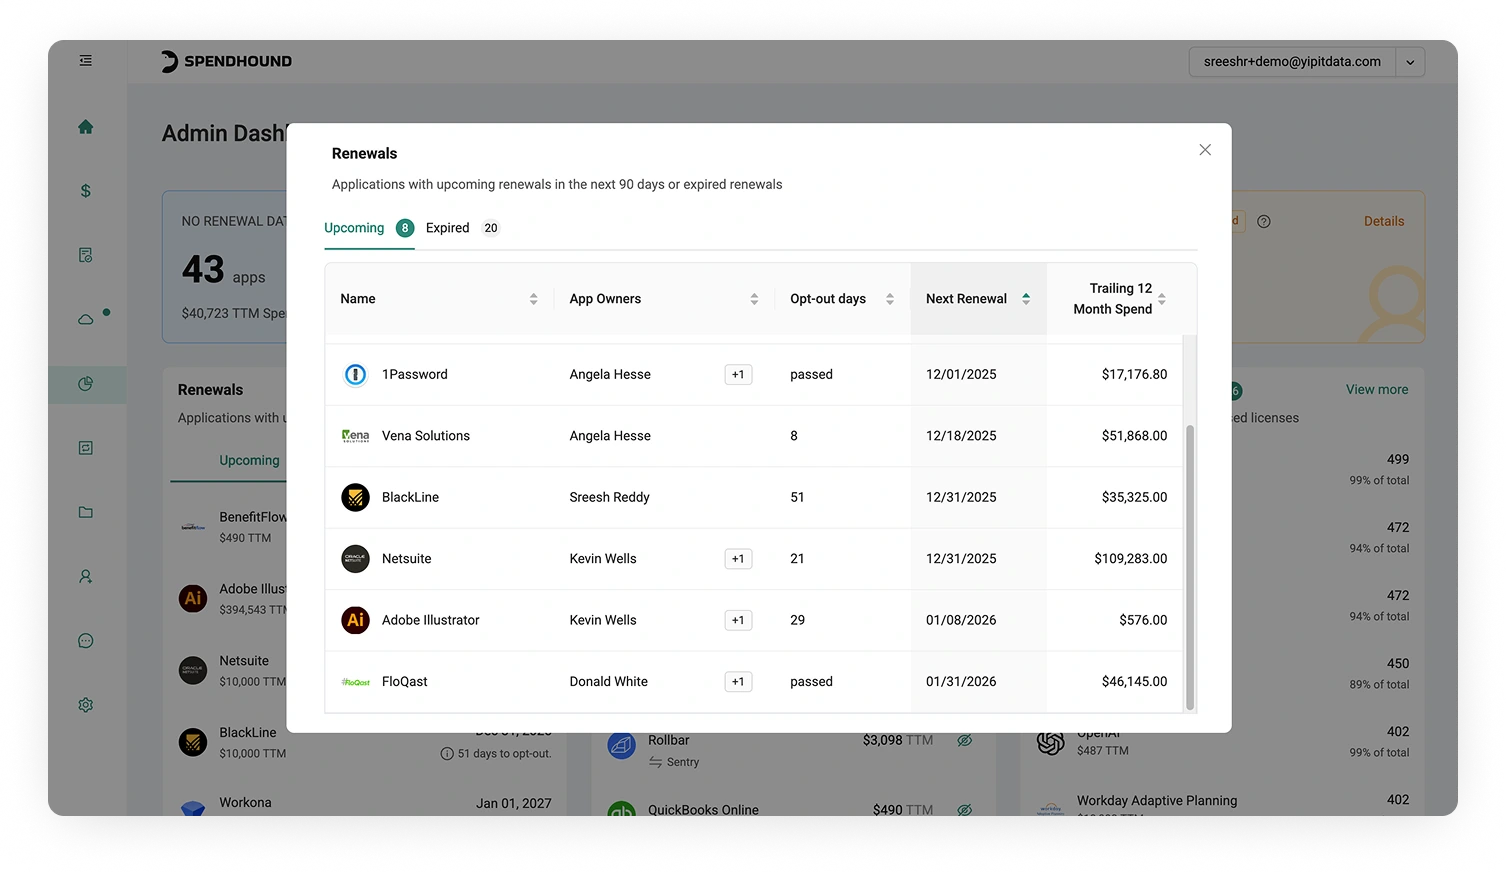Click Workday Adaptive Planning entry
1506x872 pixels.
coord(1157,801)
